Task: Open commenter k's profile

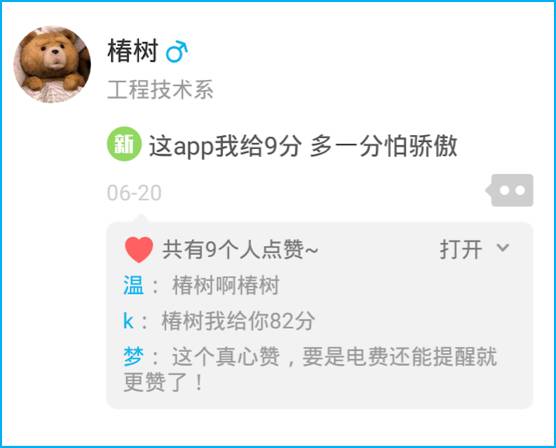Action: click(128, 321)
